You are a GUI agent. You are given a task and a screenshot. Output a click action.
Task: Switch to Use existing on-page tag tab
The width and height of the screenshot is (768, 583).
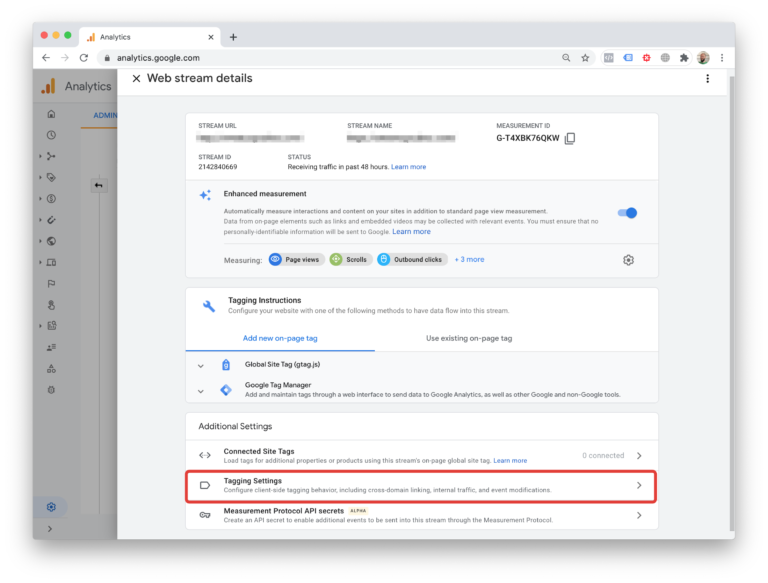pos(469,339)
